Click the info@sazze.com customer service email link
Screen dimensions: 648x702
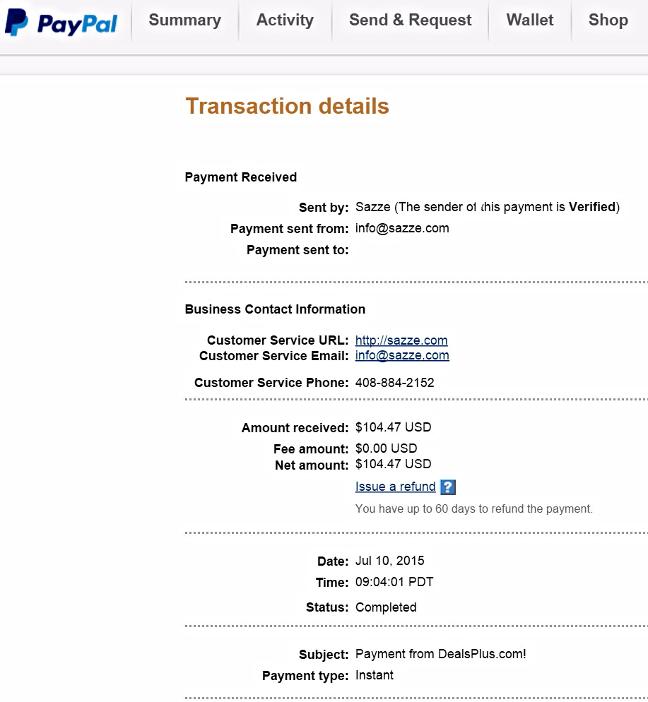[x=402, y=355]
